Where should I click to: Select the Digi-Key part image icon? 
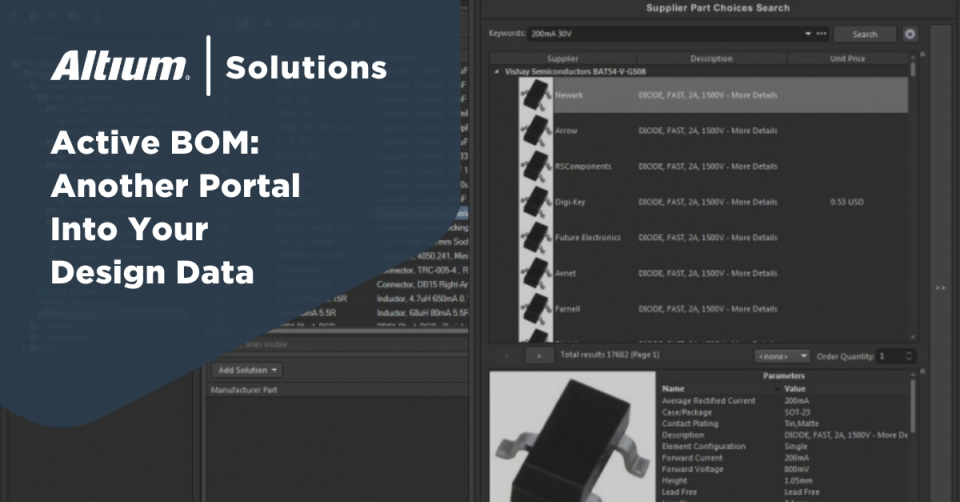pyautogui.click(x=535, y=202)
